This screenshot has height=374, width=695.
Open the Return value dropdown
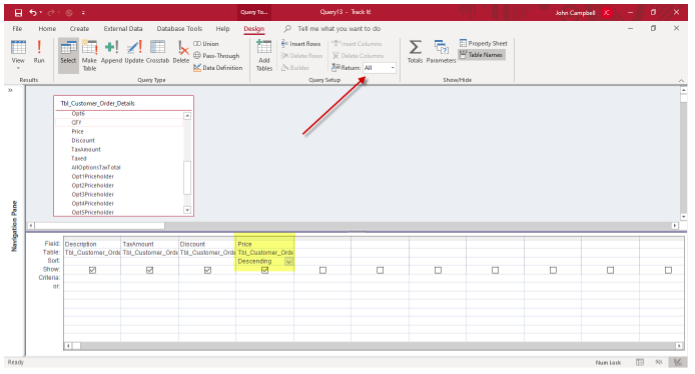click(392, 68)
